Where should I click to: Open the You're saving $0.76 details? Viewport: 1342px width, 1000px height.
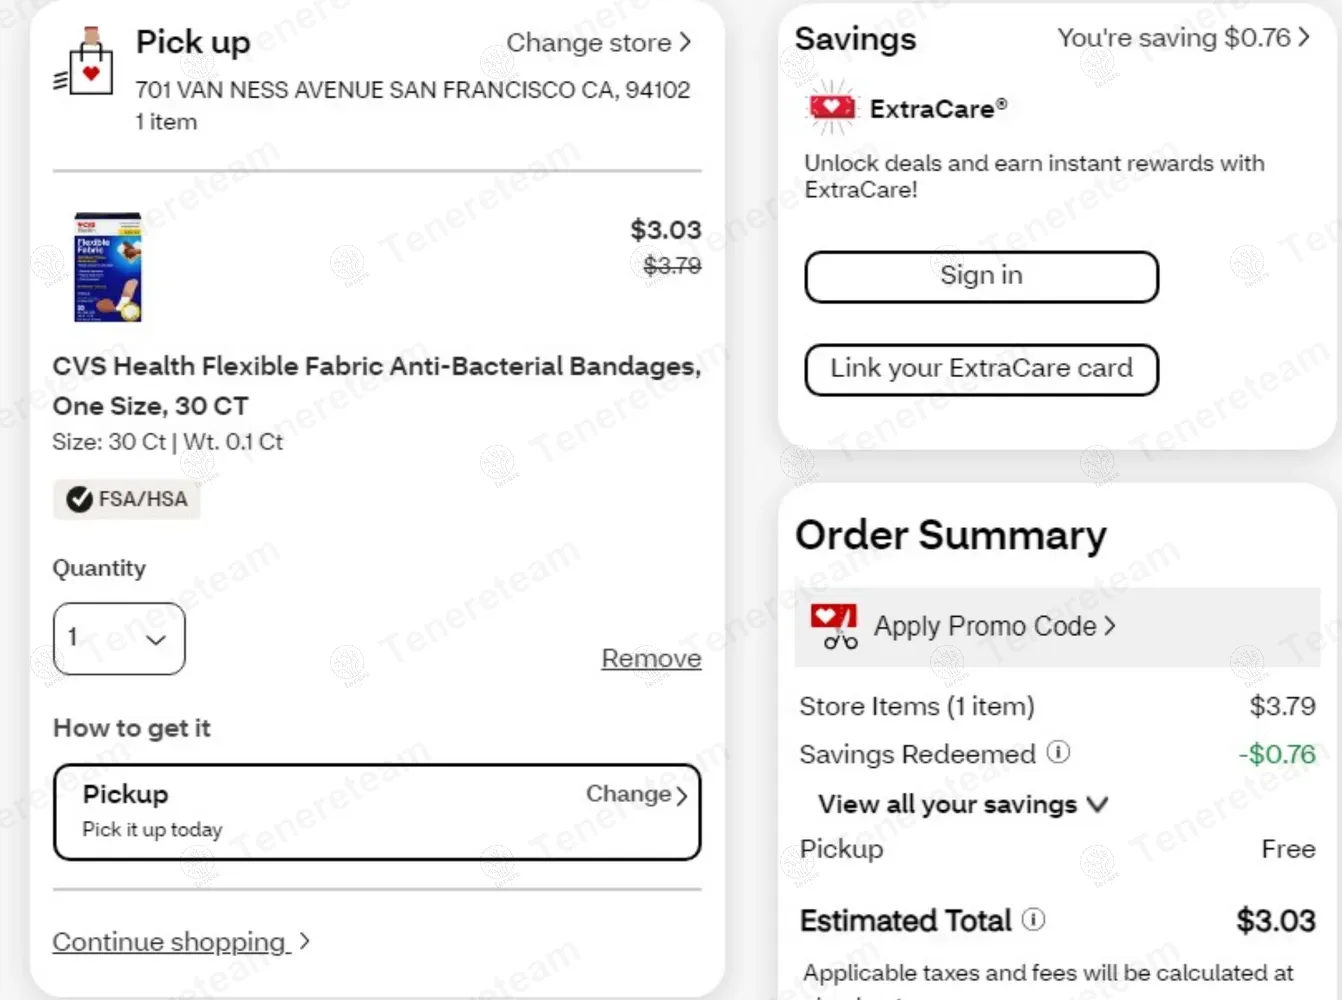1183,38
